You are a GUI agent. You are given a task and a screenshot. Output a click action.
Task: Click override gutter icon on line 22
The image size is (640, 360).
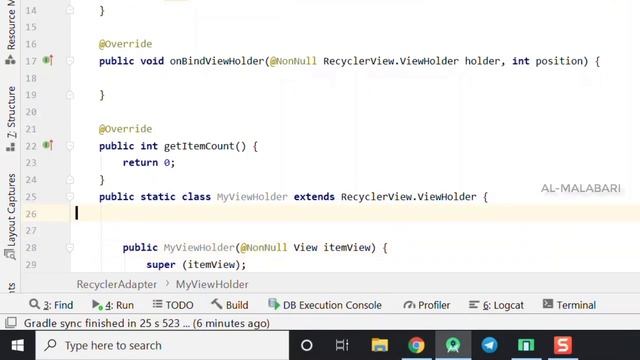pyautogui.click(x=48, y=145)
